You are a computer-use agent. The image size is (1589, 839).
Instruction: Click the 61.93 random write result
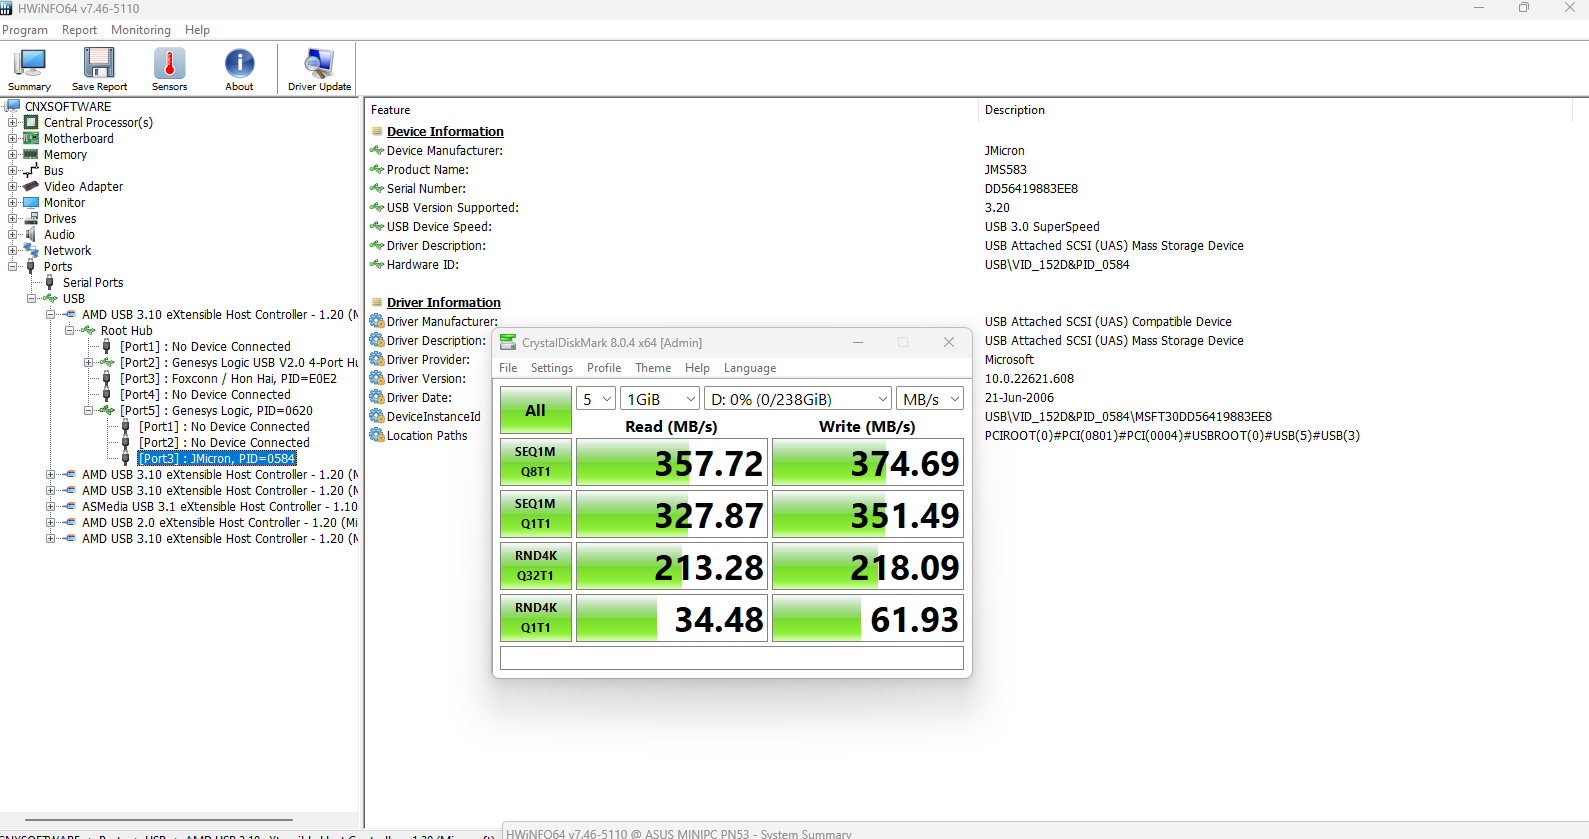[x=868, y=618]
